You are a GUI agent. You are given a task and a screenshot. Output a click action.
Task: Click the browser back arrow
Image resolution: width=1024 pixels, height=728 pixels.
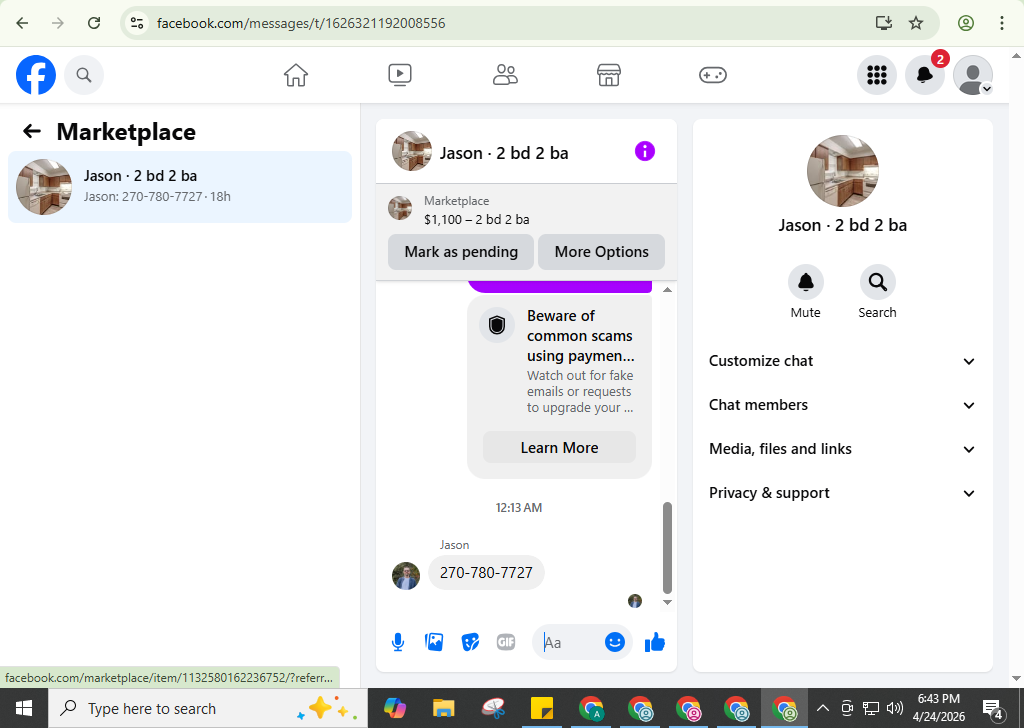point(22,23)
